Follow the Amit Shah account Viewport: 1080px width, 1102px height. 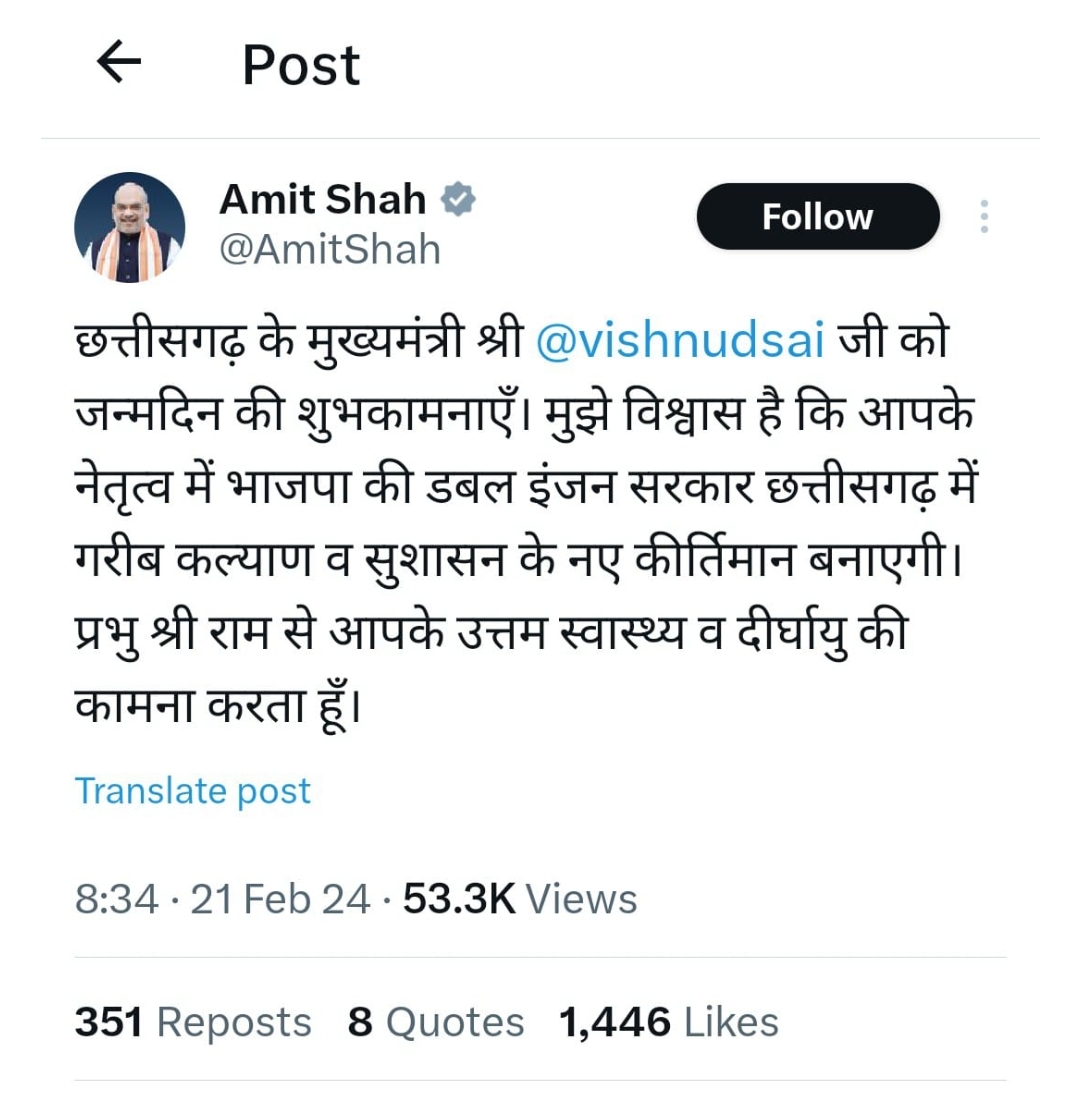tap(818, 216)
